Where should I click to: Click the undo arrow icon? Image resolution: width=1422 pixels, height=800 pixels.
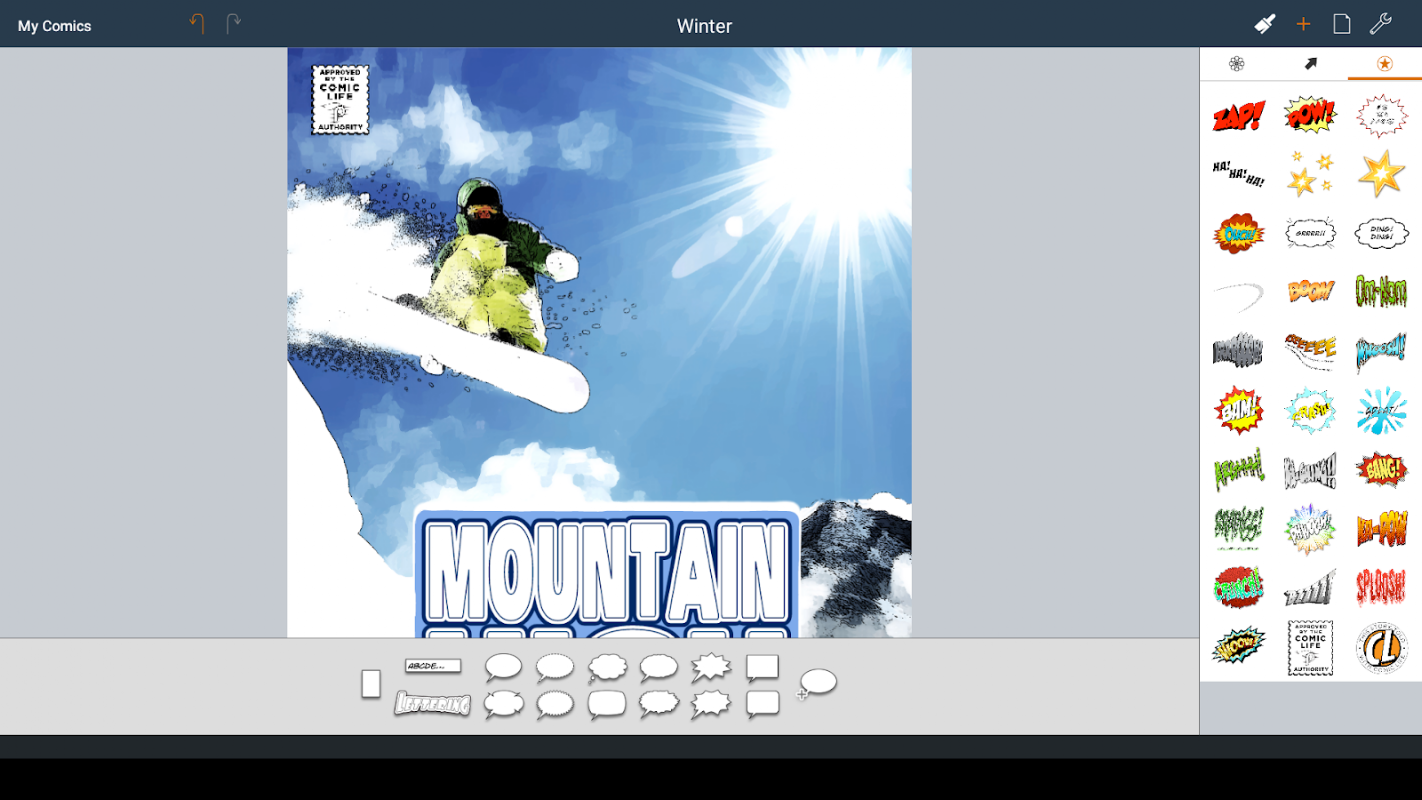click(x=197, y=24)
